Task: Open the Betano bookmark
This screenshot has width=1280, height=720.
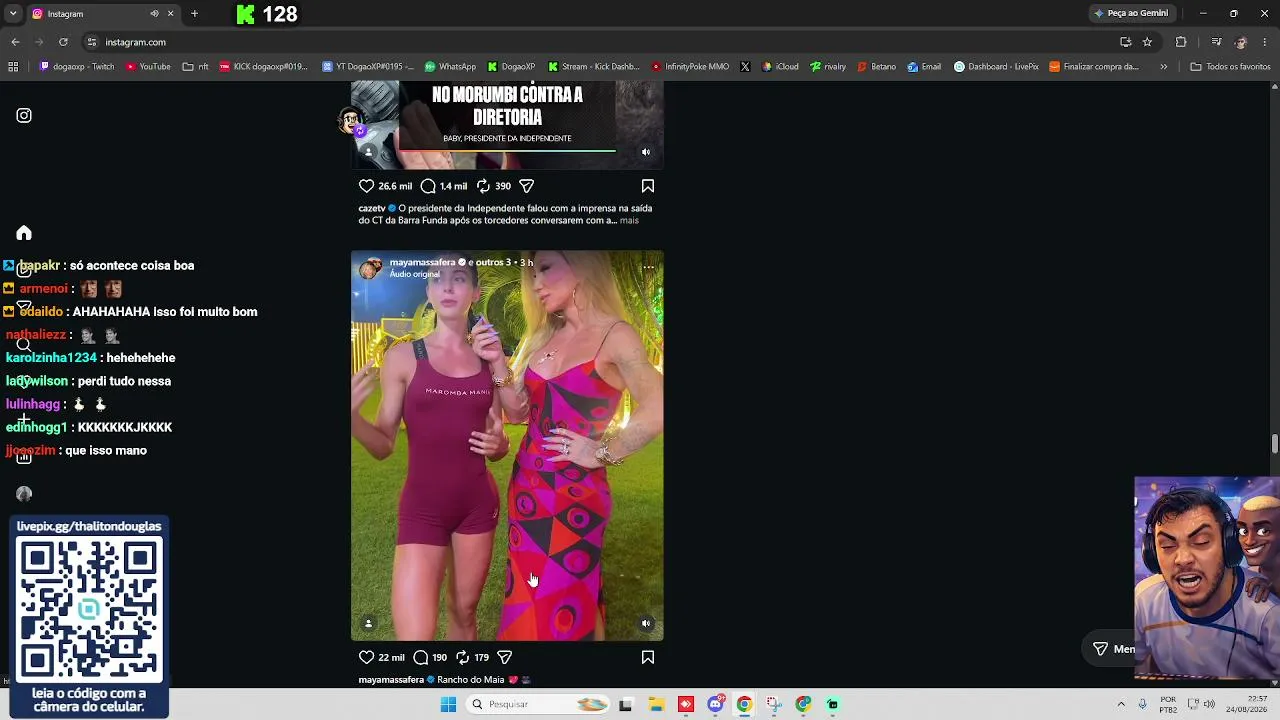Action: (876, 67)
